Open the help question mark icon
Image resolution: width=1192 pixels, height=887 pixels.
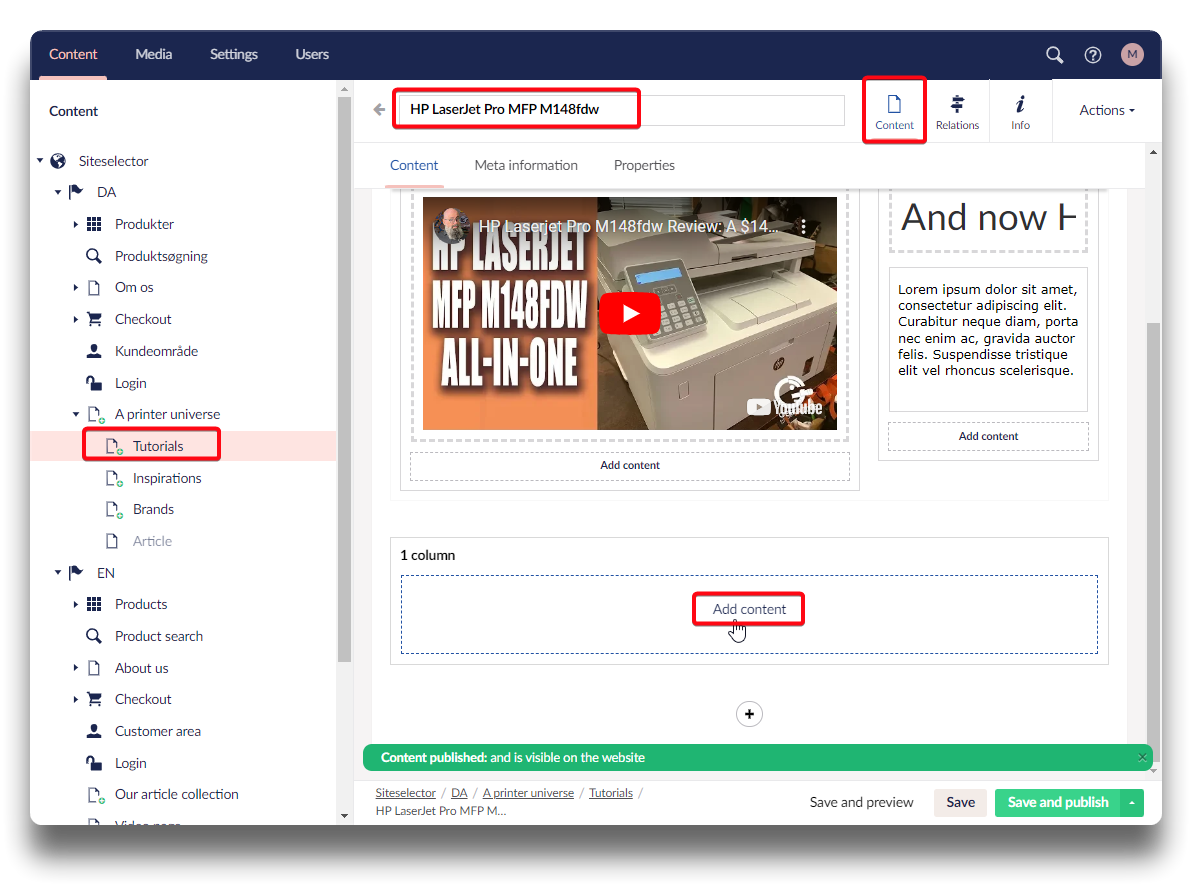tap(1092, 55)
